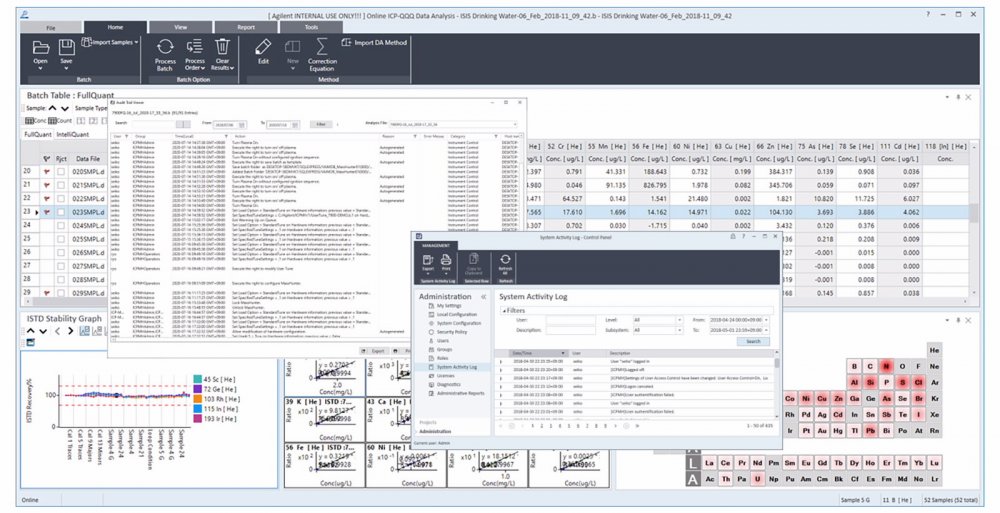Viewport: 1000px width, 513px height.
Task: Click the 45 Sc [He] teal legend swatch
Action: [x=198, y=379]
